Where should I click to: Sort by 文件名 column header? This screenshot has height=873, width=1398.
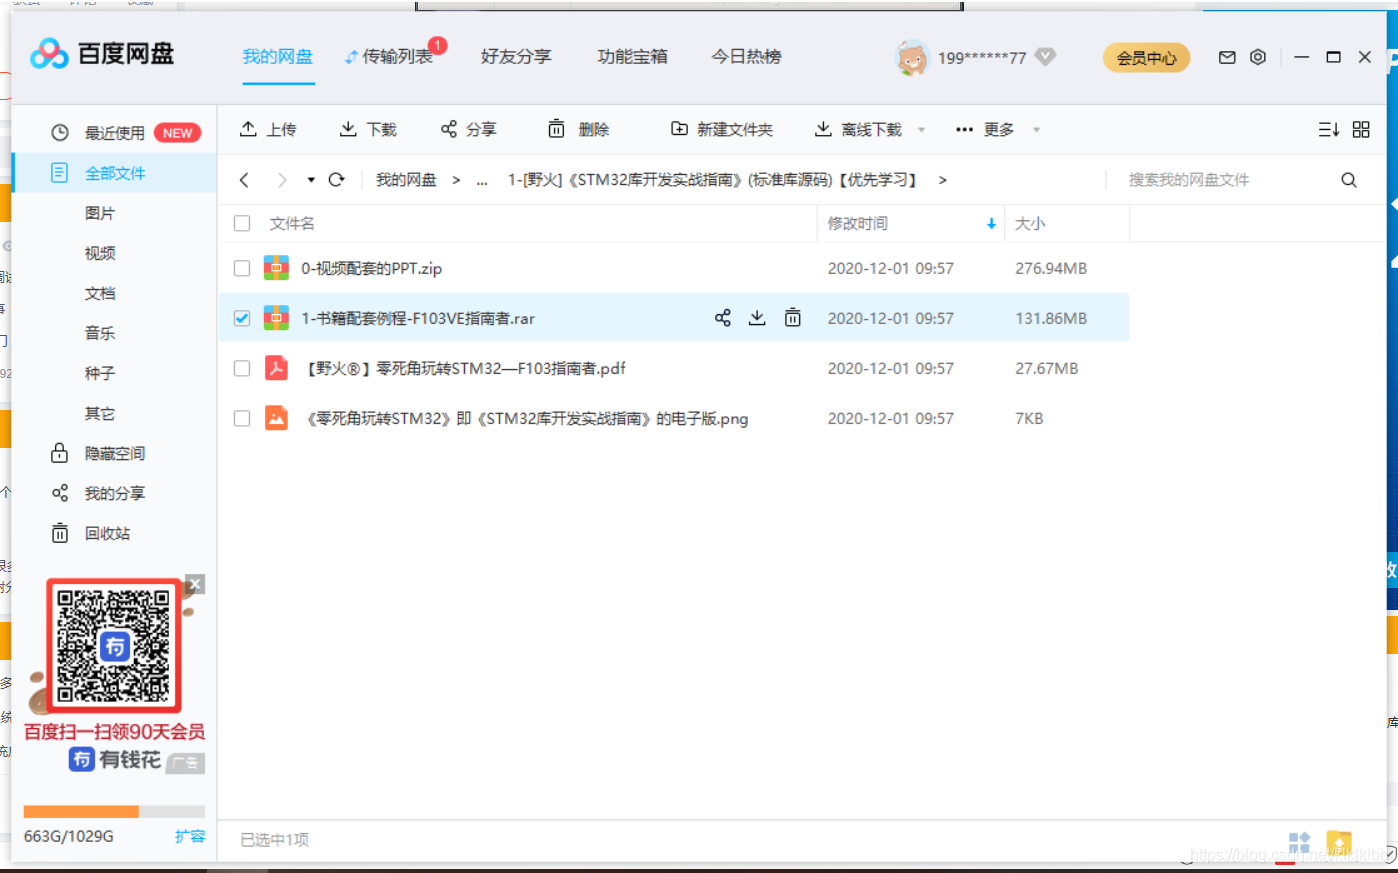click(292, 223)
